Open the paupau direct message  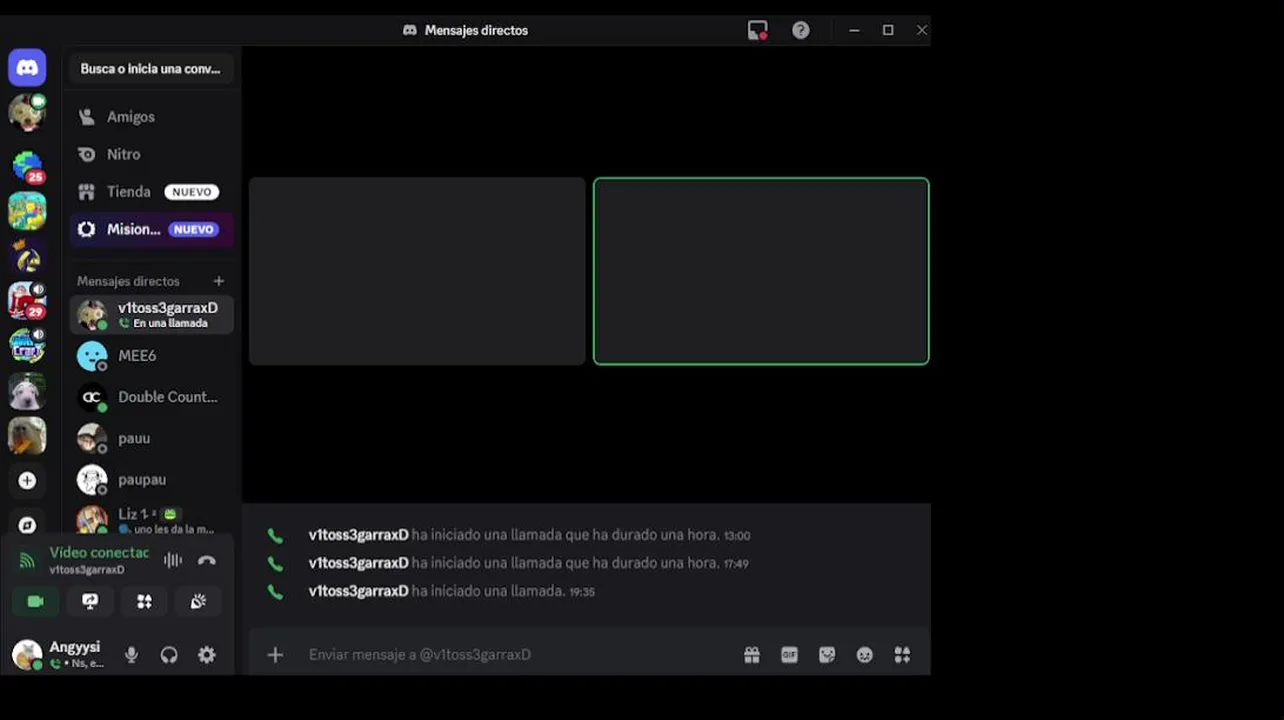click(x=152, y=479)
